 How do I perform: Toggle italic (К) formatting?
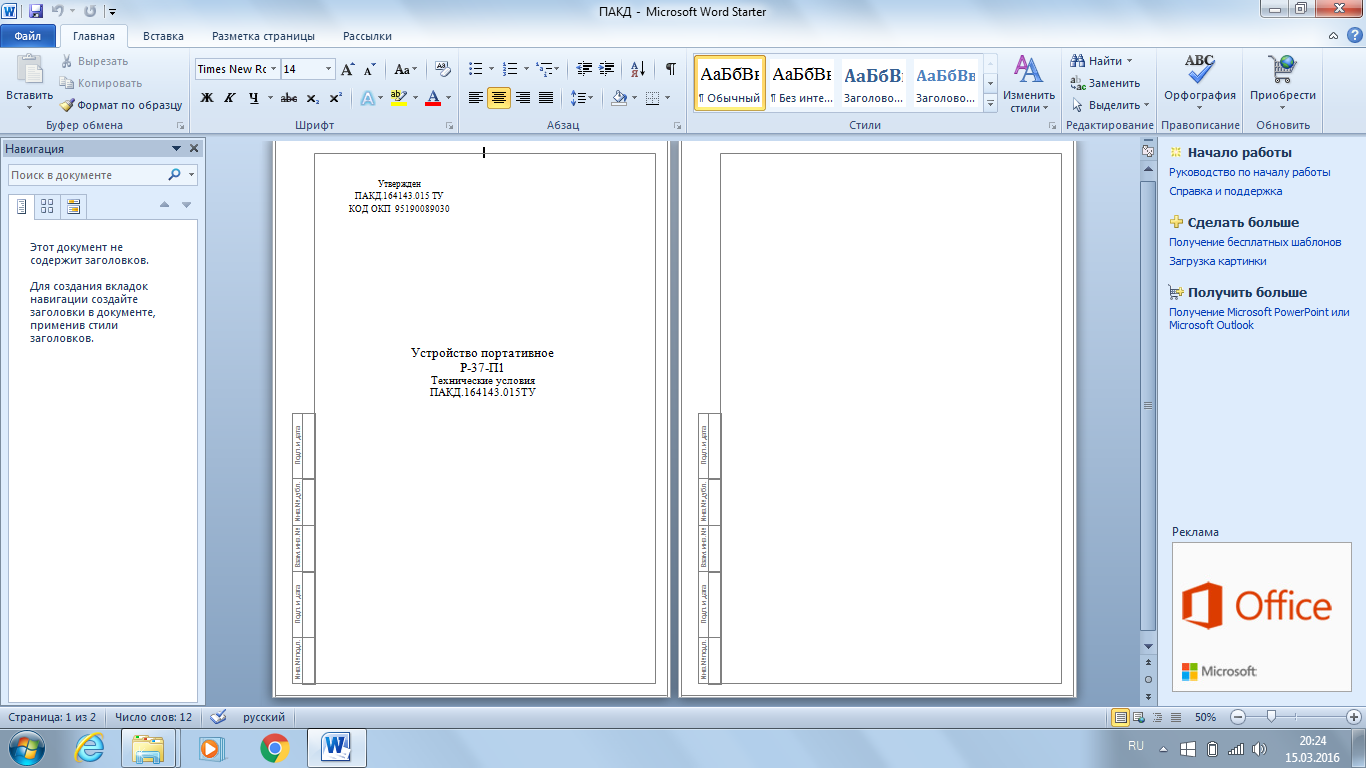pyautogui.click(x=230, y=98)
